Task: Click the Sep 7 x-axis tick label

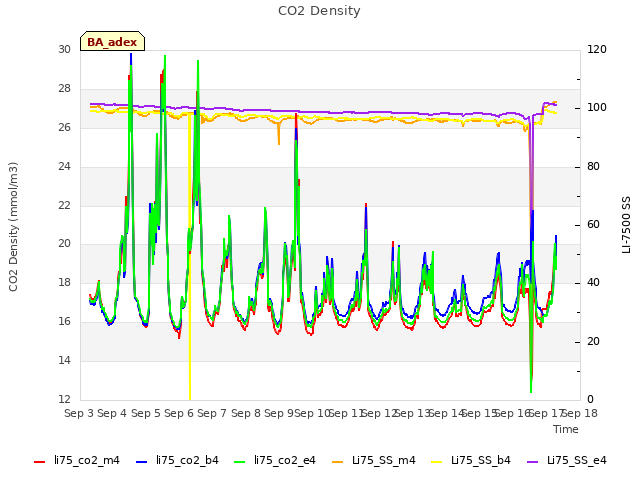Action: pos(212,413)
